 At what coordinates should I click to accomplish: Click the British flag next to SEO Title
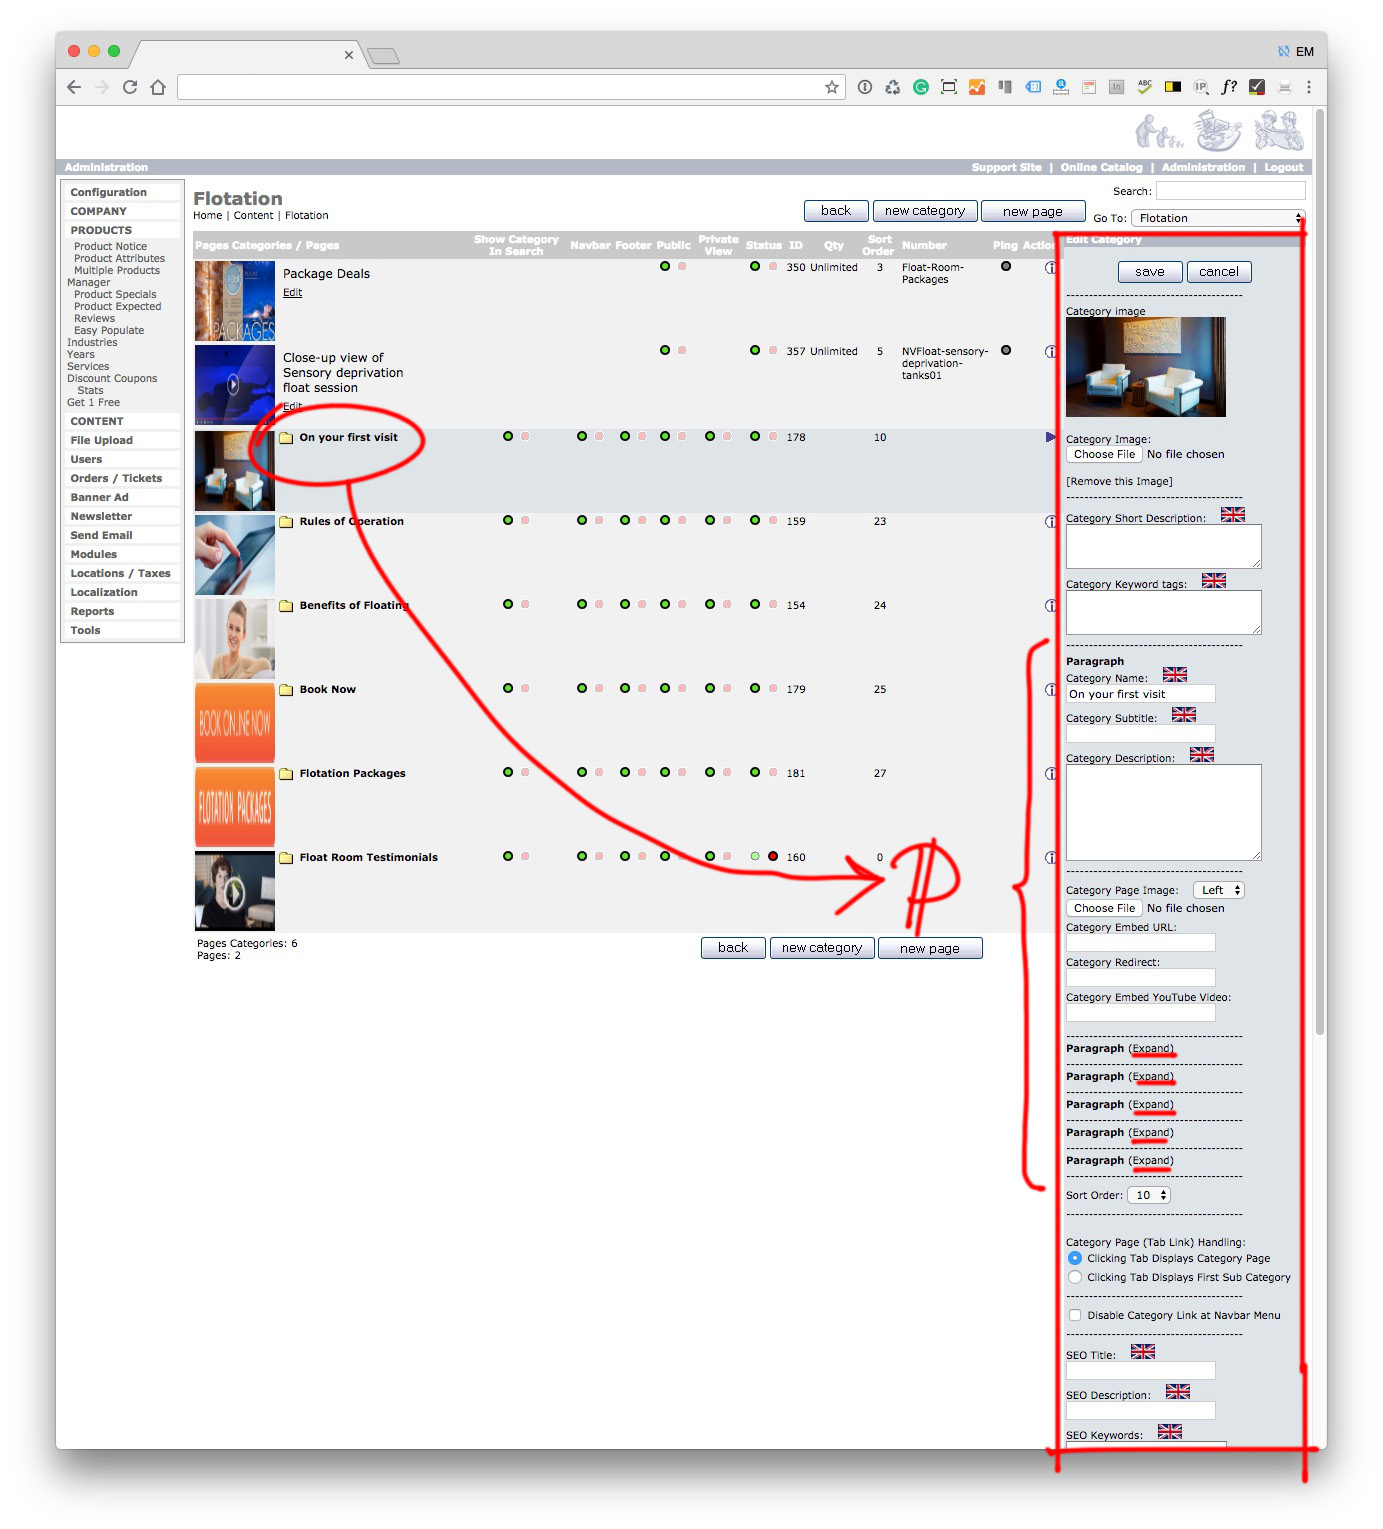click(x=1142, y=1352)
